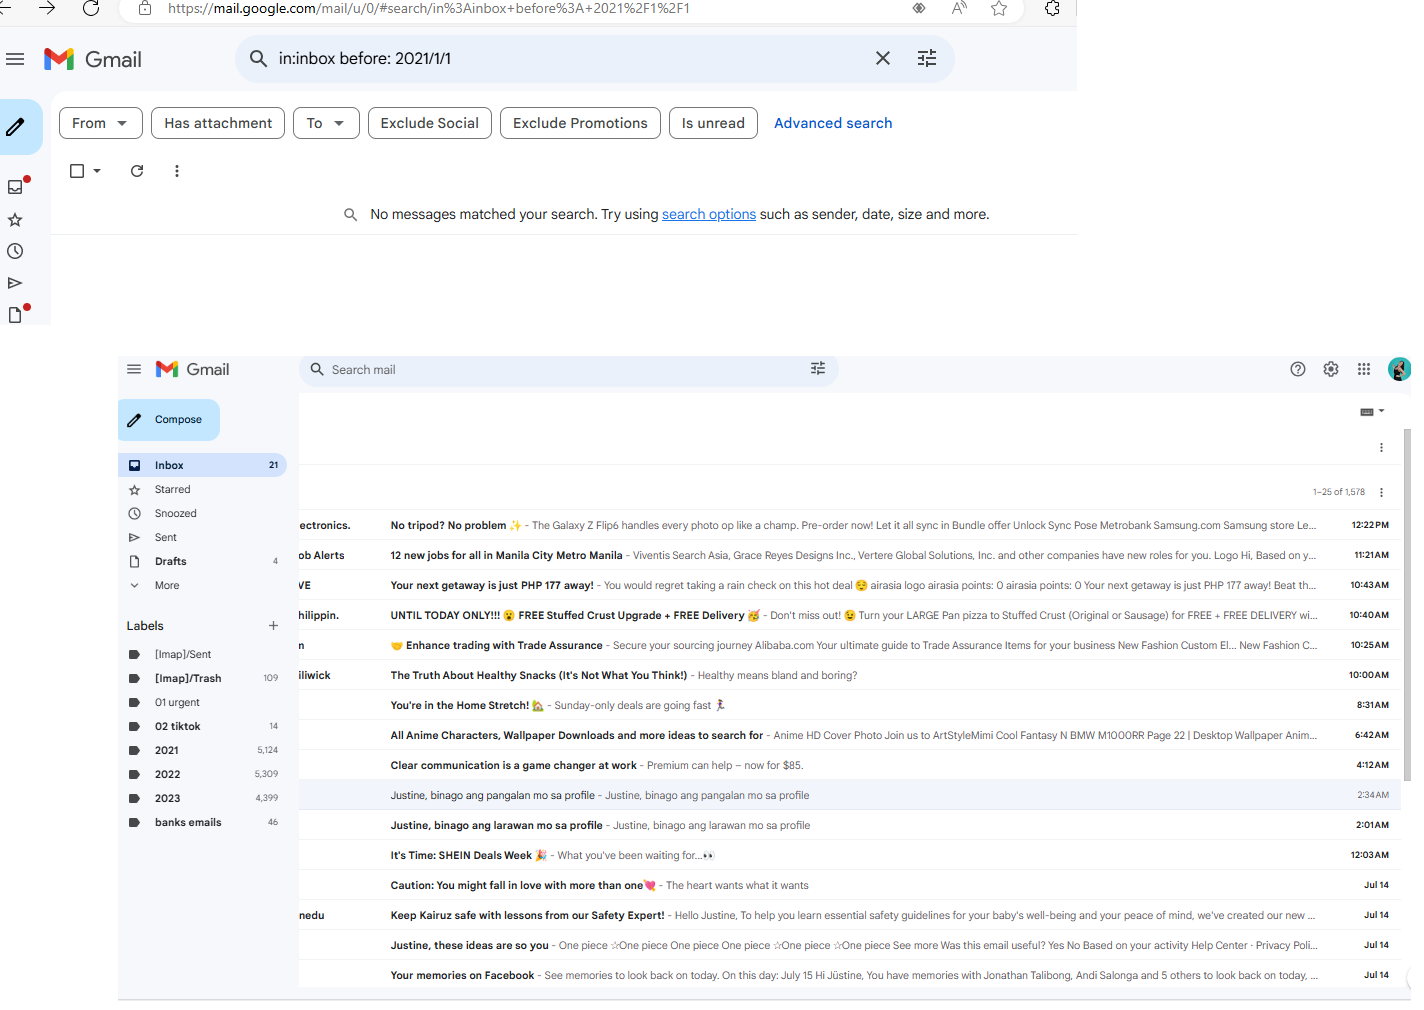Open Inbox folder in bottom Gmail sidebar
The width and height of the screenshot is (1424, 1010).
[x=202, y=465]
